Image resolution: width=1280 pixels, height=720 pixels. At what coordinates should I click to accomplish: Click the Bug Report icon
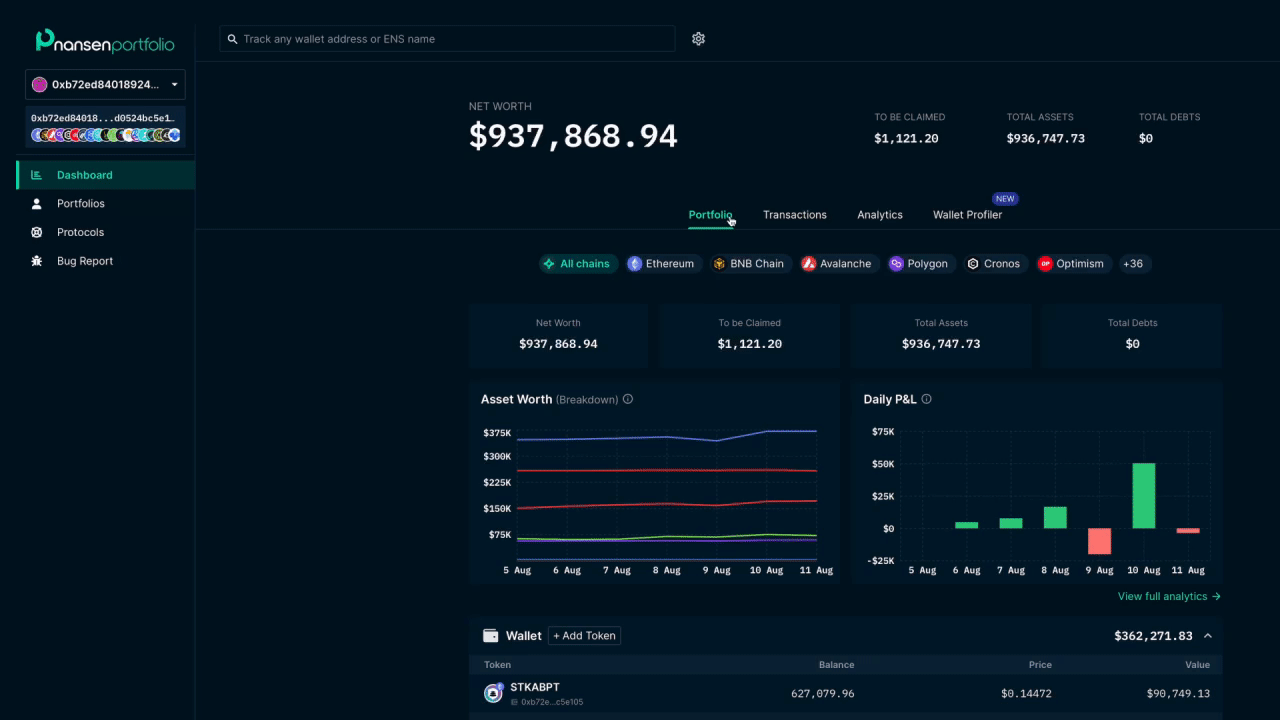(x=35, y=260)
